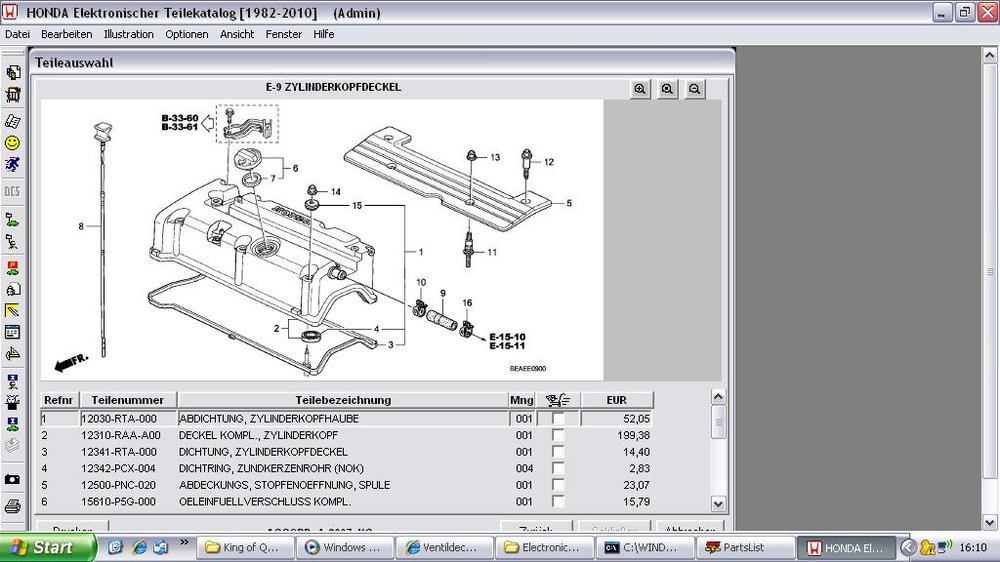Click the Mng column header
The height and width of the screenshot is (562, 1000).
pos(522,400)
